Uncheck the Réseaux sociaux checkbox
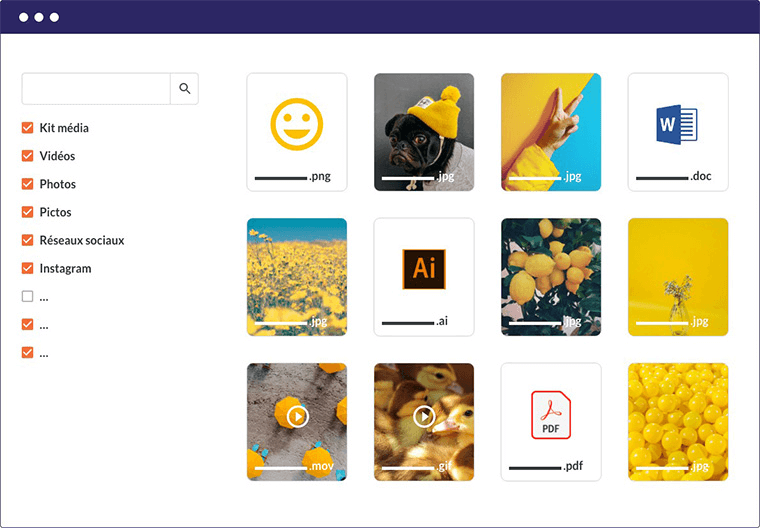 (28, 240)
